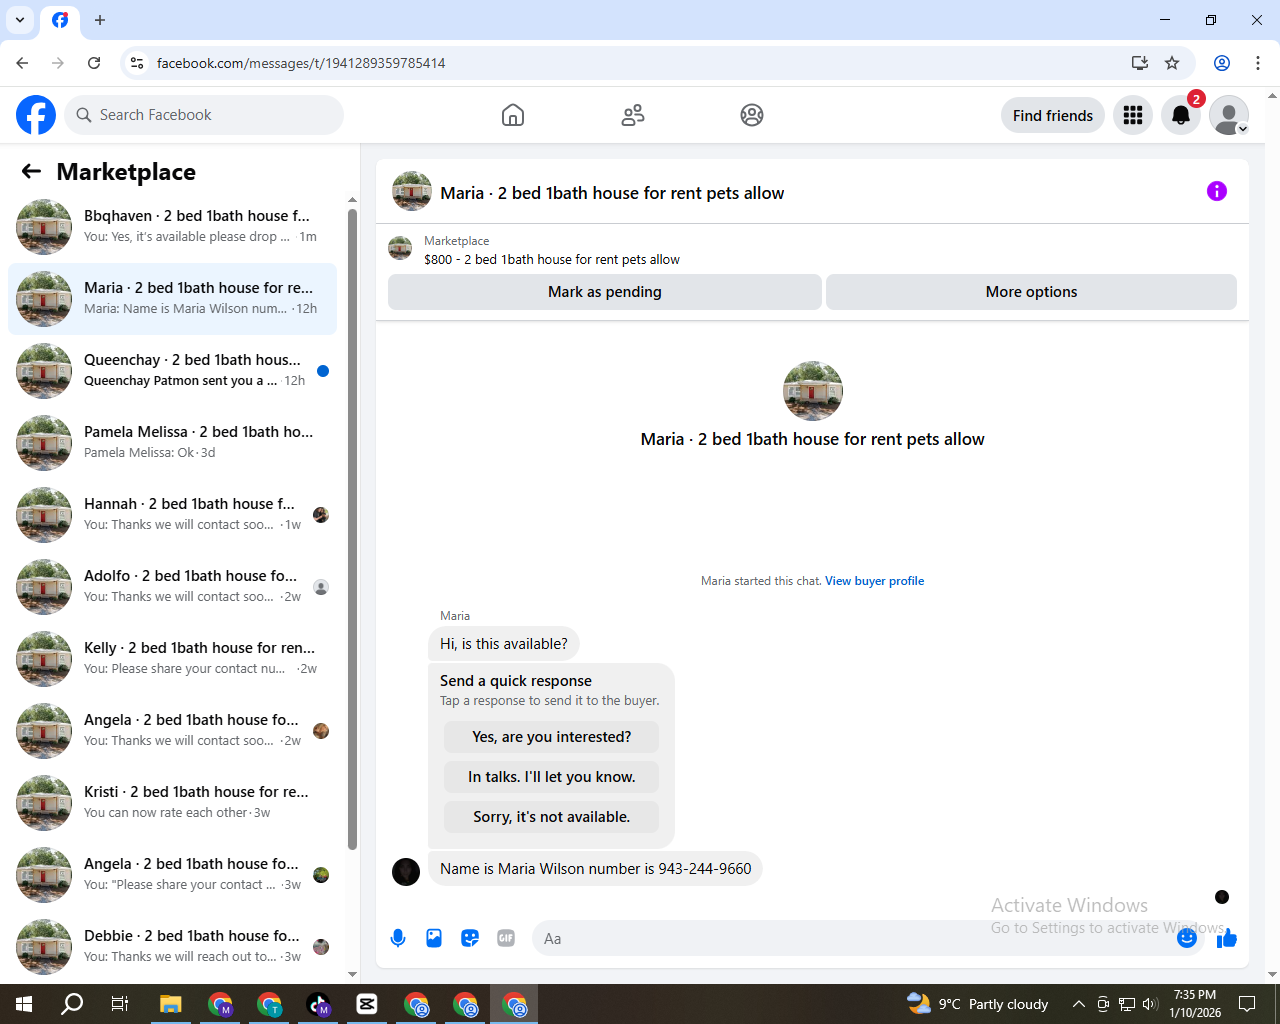Click the listing thumbnail in chat header
Screen dimensions: 1280x1024
tap(412, 191)
